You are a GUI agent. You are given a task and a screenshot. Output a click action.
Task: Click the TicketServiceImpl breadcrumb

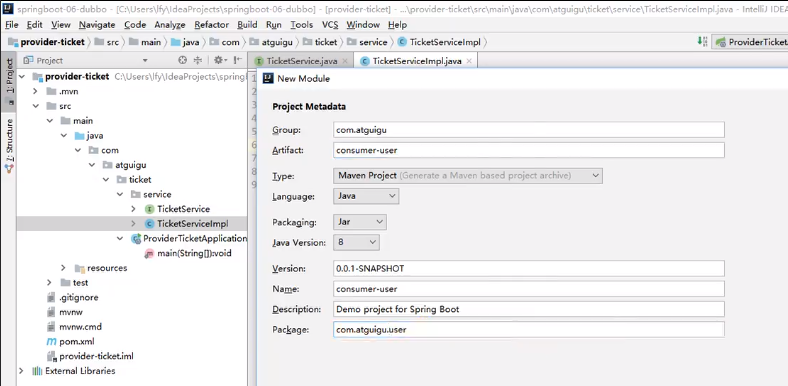pyautogui.click(x=439, y=42)
